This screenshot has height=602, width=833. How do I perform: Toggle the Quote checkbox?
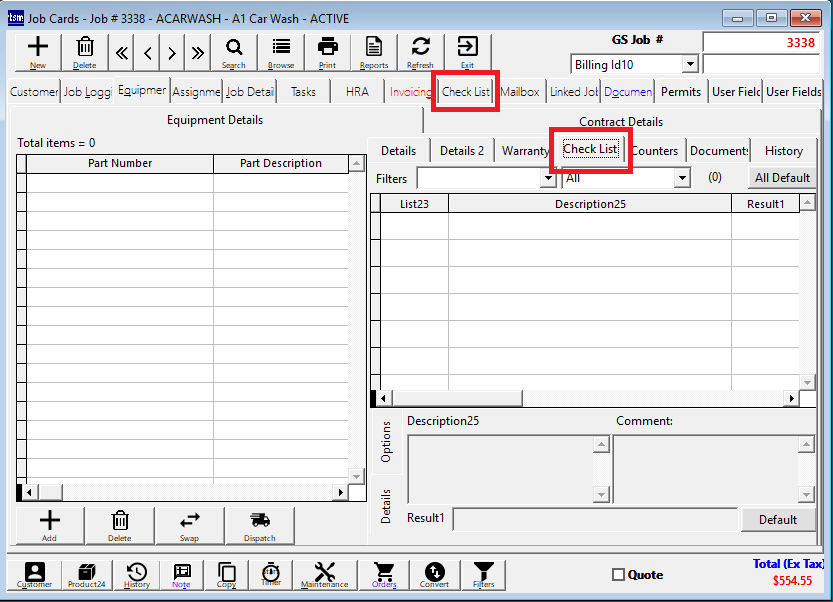click(618, 575)
